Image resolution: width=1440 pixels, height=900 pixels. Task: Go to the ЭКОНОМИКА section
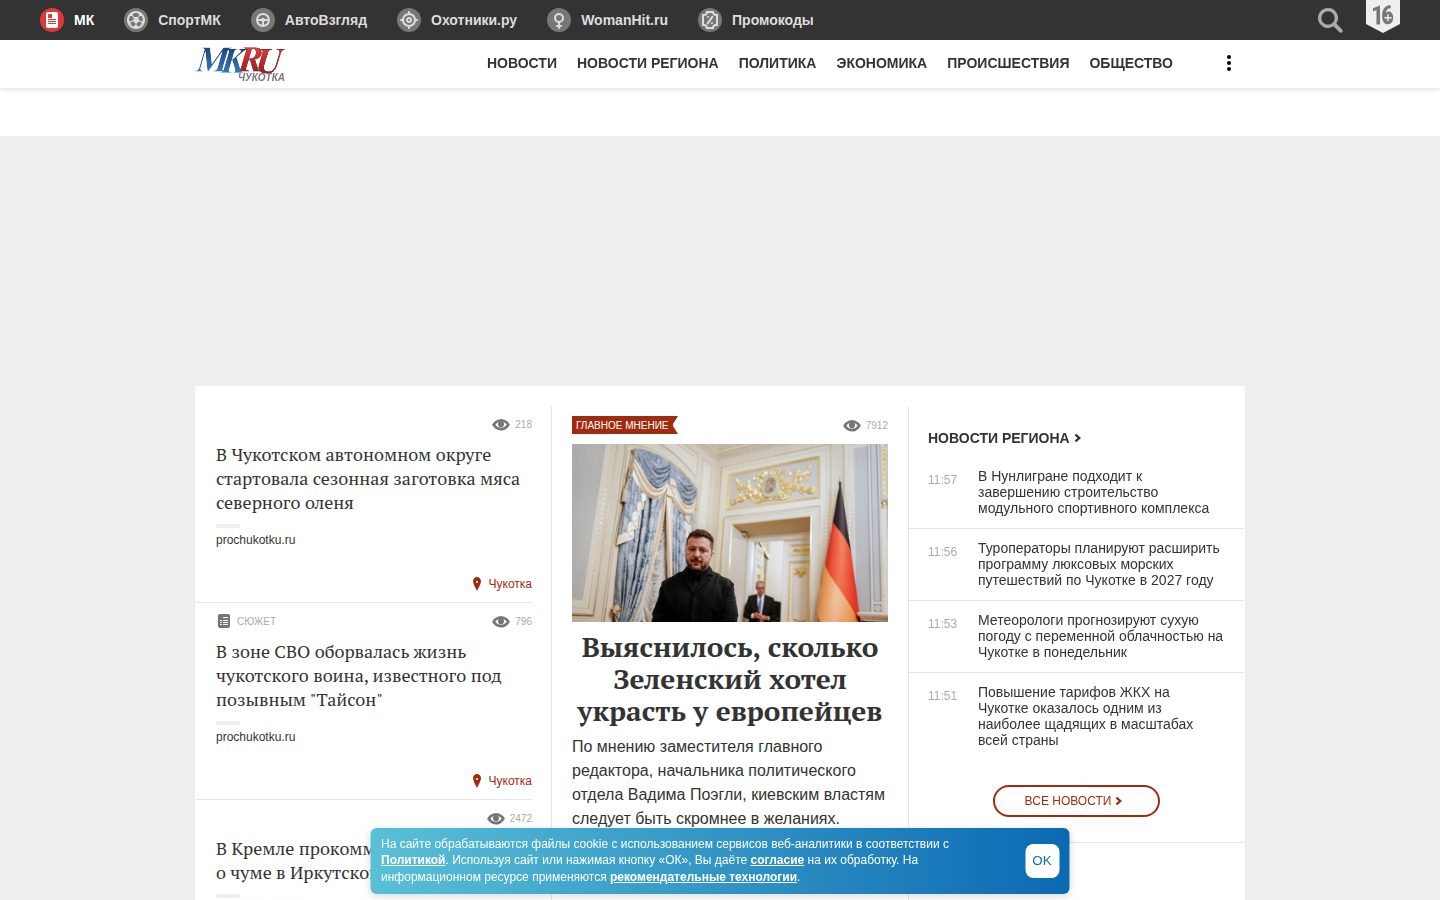pyautogui.click(x=882, y=63)
